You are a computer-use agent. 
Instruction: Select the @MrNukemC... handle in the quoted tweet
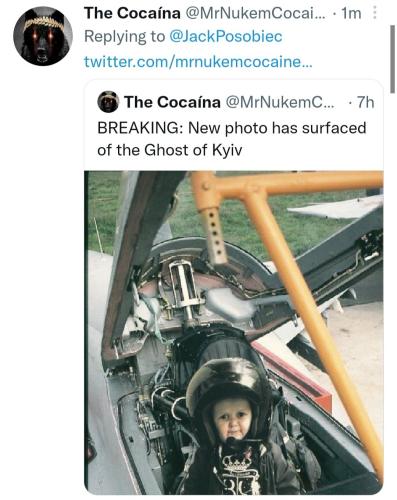280,102
